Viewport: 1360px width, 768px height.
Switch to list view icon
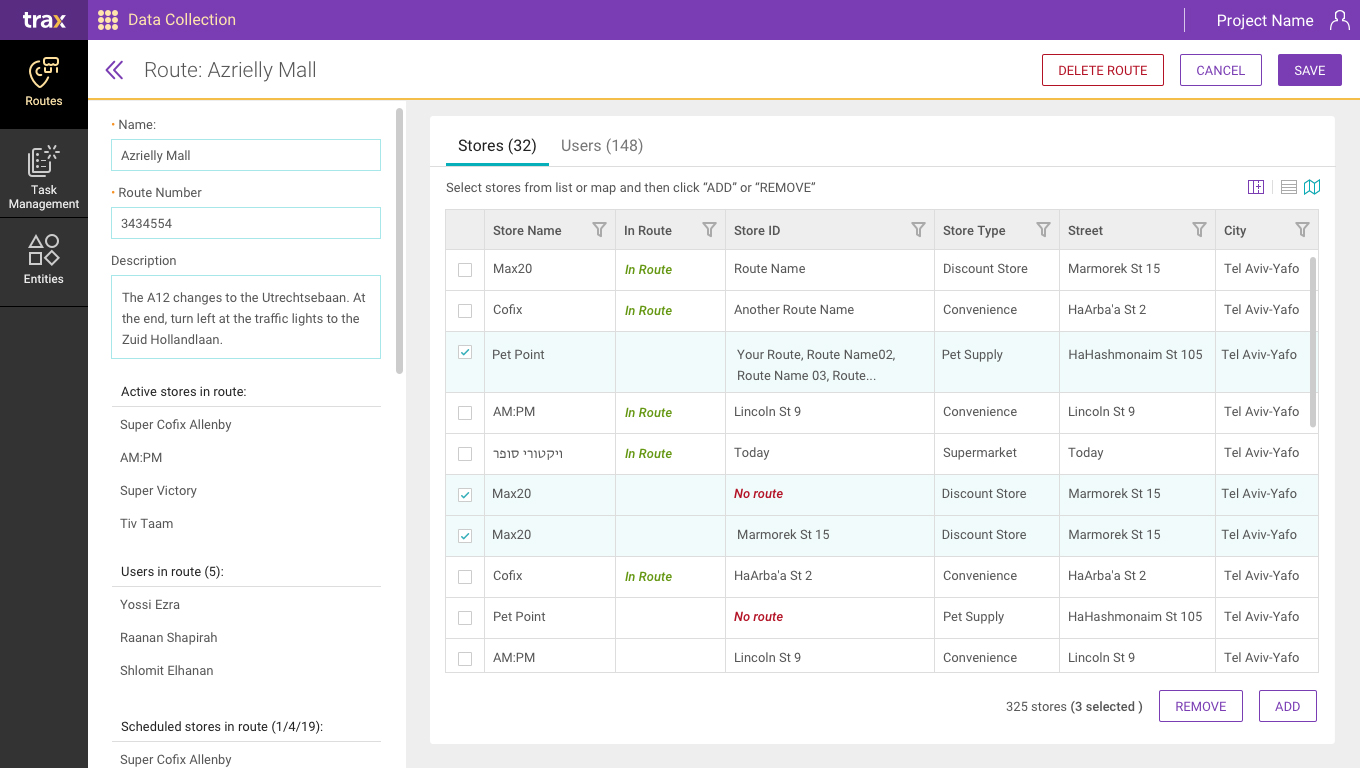point(1288,187)
